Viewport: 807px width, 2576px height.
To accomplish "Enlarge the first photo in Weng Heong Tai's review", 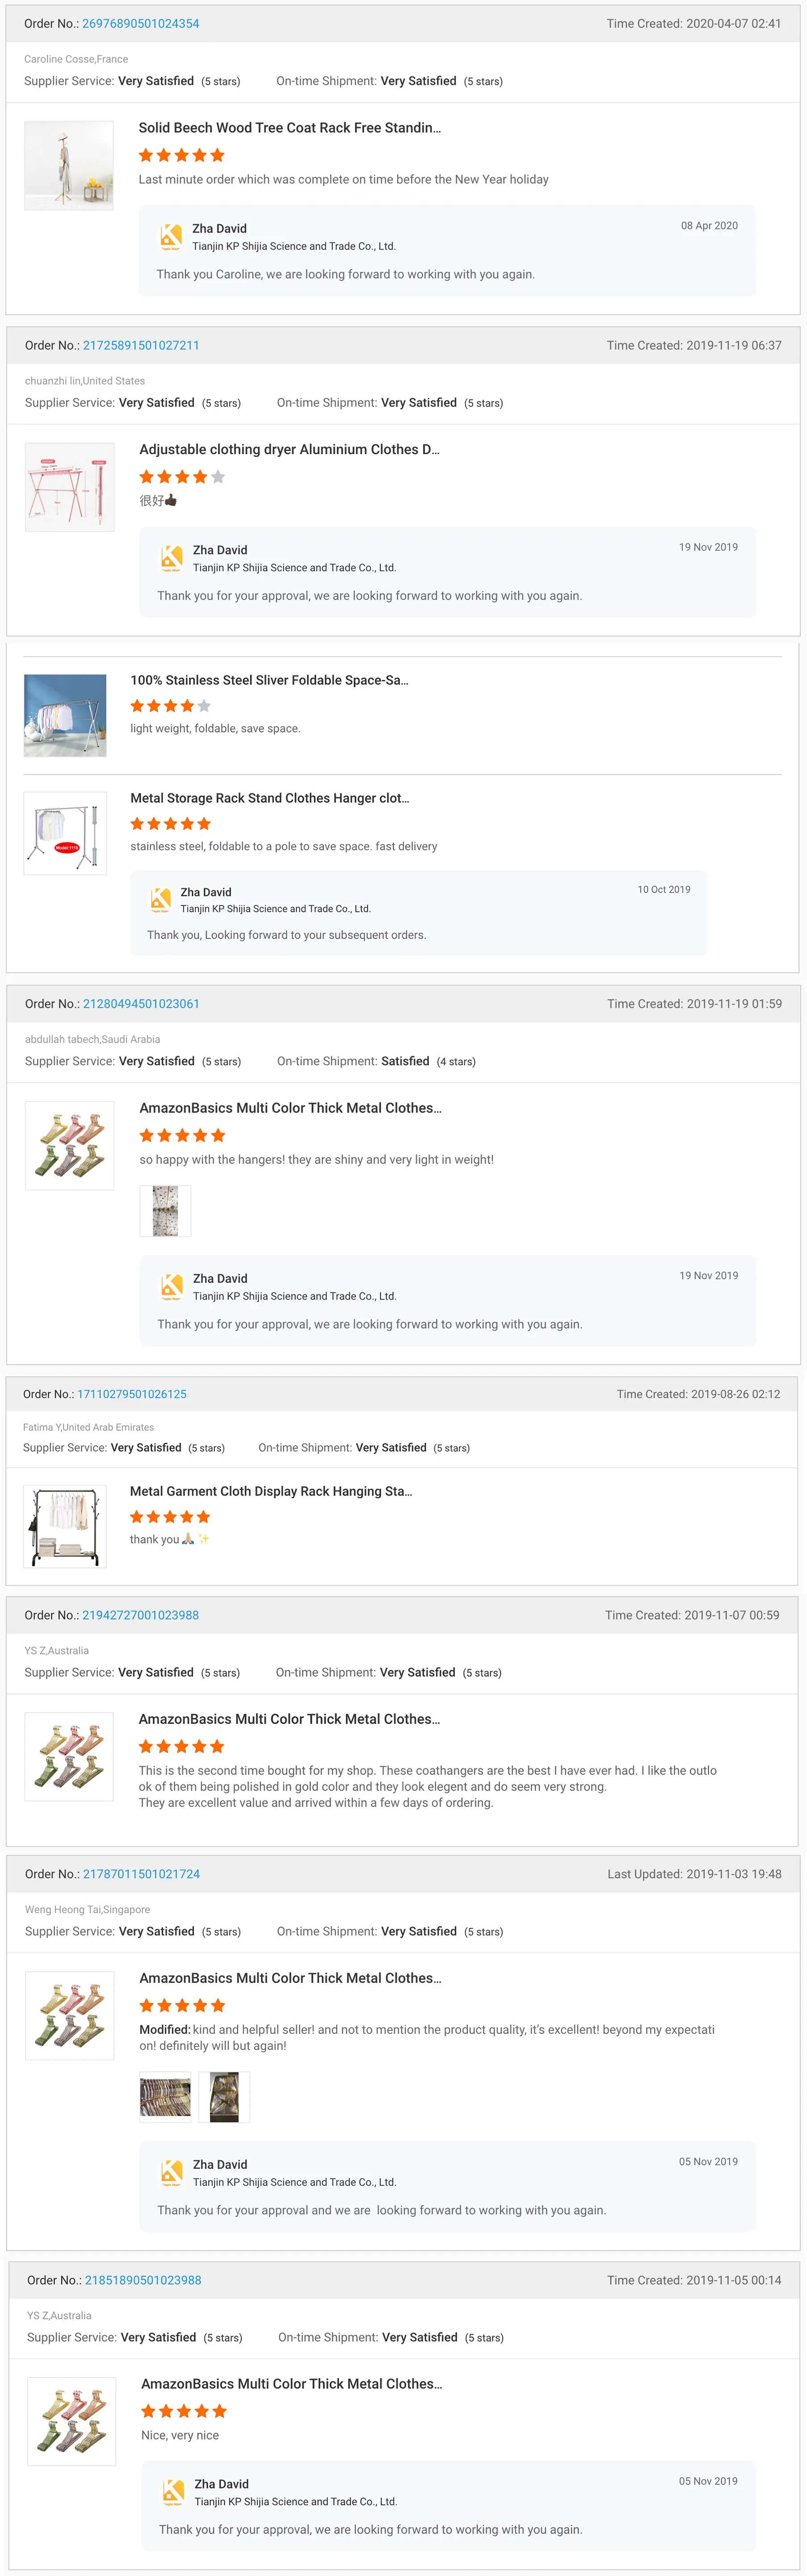I will click(x=165, y=2096).
